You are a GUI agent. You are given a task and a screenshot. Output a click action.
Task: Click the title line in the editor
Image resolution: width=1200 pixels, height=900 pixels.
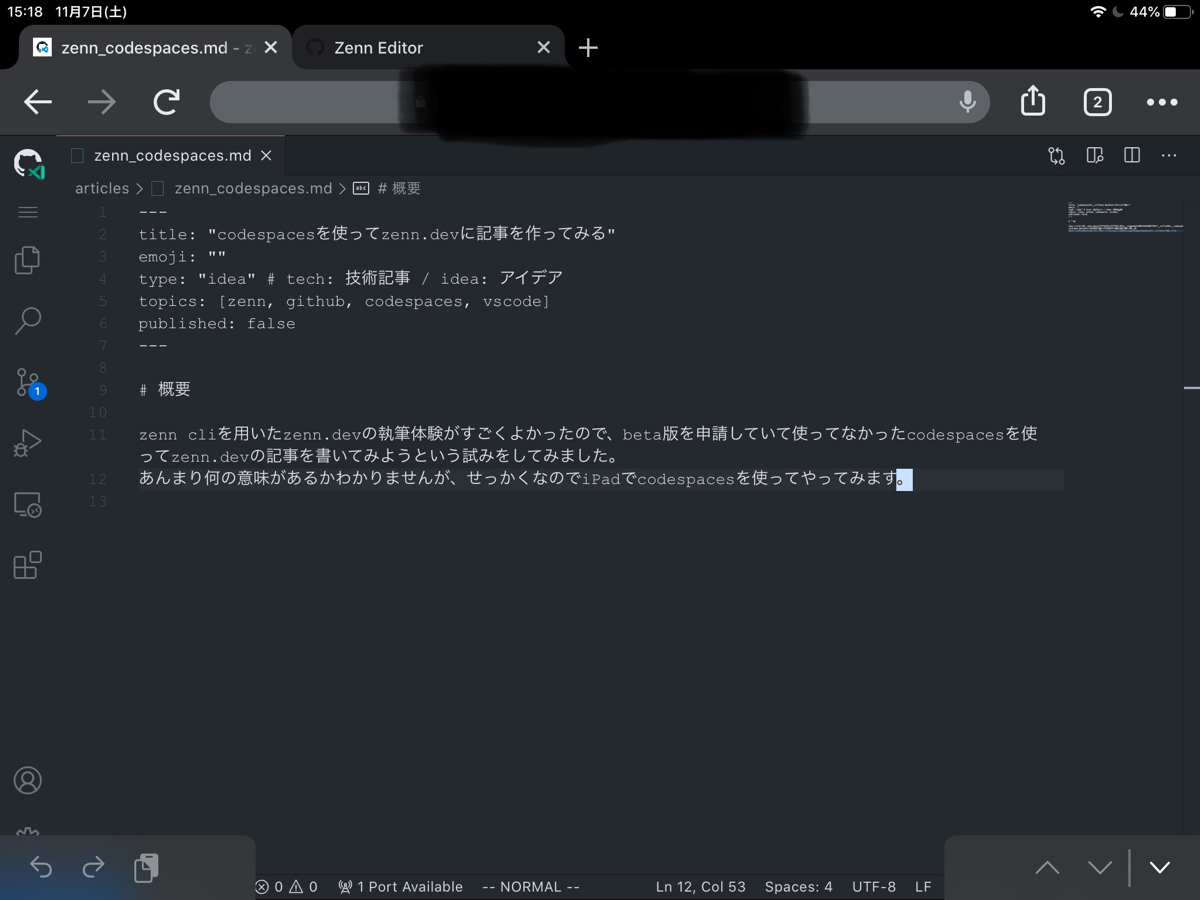(376, 234)
